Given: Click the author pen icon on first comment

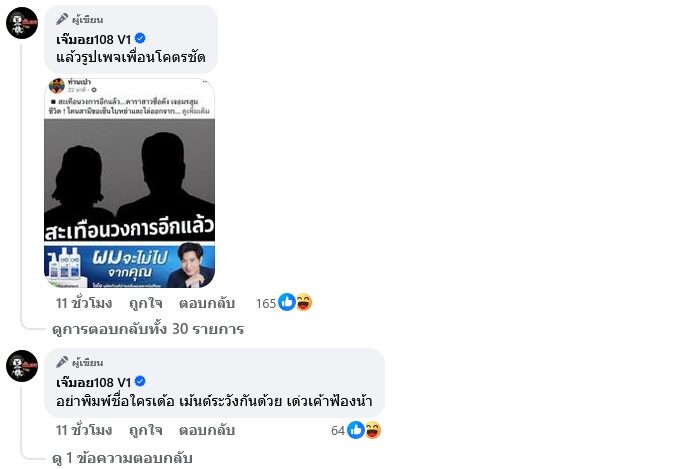Looking at the screenshot, I should (62, 19).
